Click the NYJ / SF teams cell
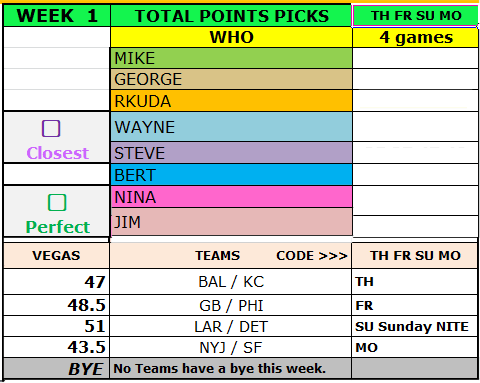The image size is (480, 383). (231, 348)
